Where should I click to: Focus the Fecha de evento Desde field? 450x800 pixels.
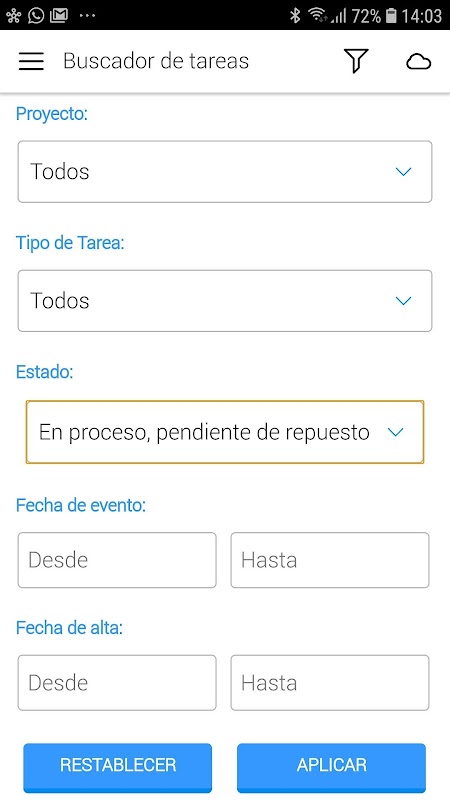[x=117, y=560]
